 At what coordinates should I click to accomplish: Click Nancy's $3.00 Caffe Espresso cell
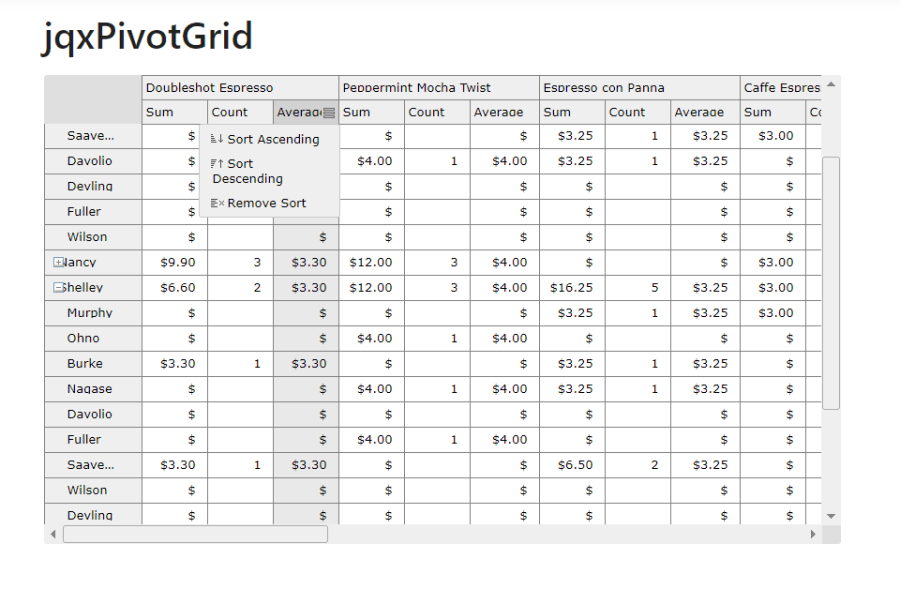(x=773, y=262)
